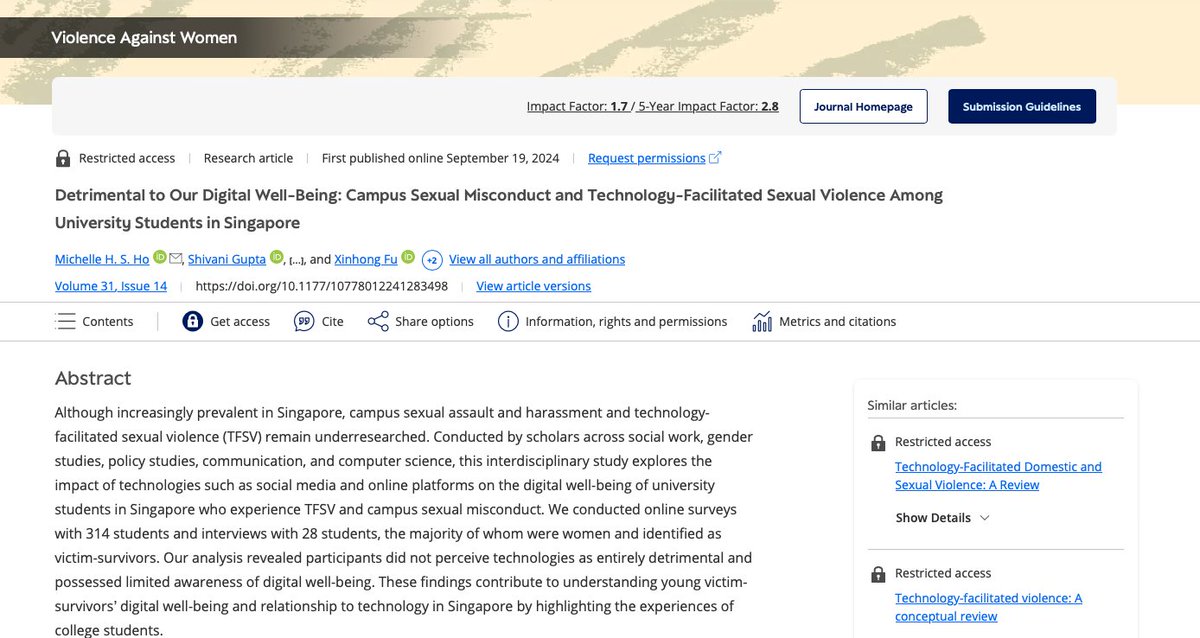The image size is (1200, 638).
Task: Click the ORCID icon next to Xinhong Fu
Action: (x=408, y=258)
